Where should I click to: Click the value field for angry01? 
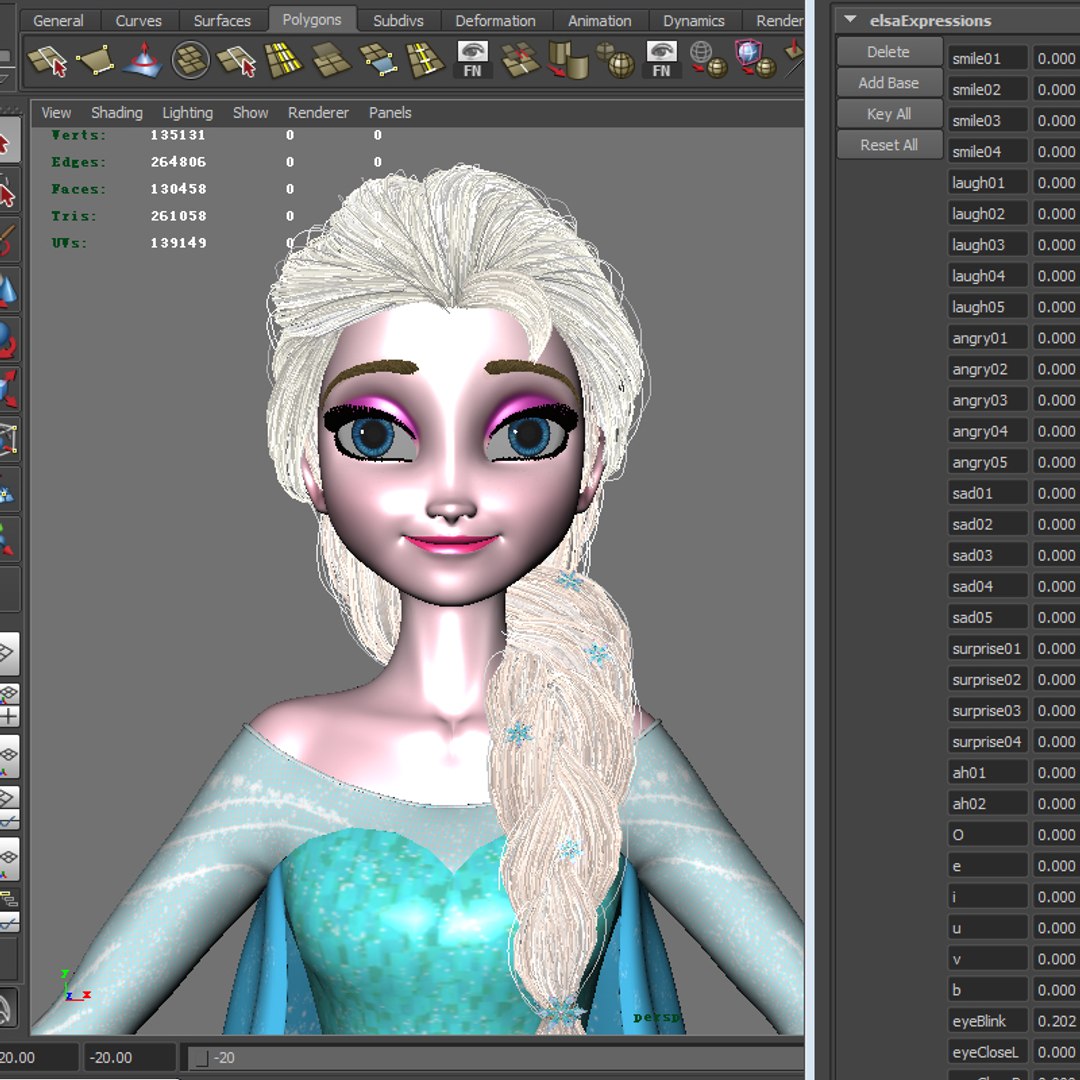coord(1056,338)
